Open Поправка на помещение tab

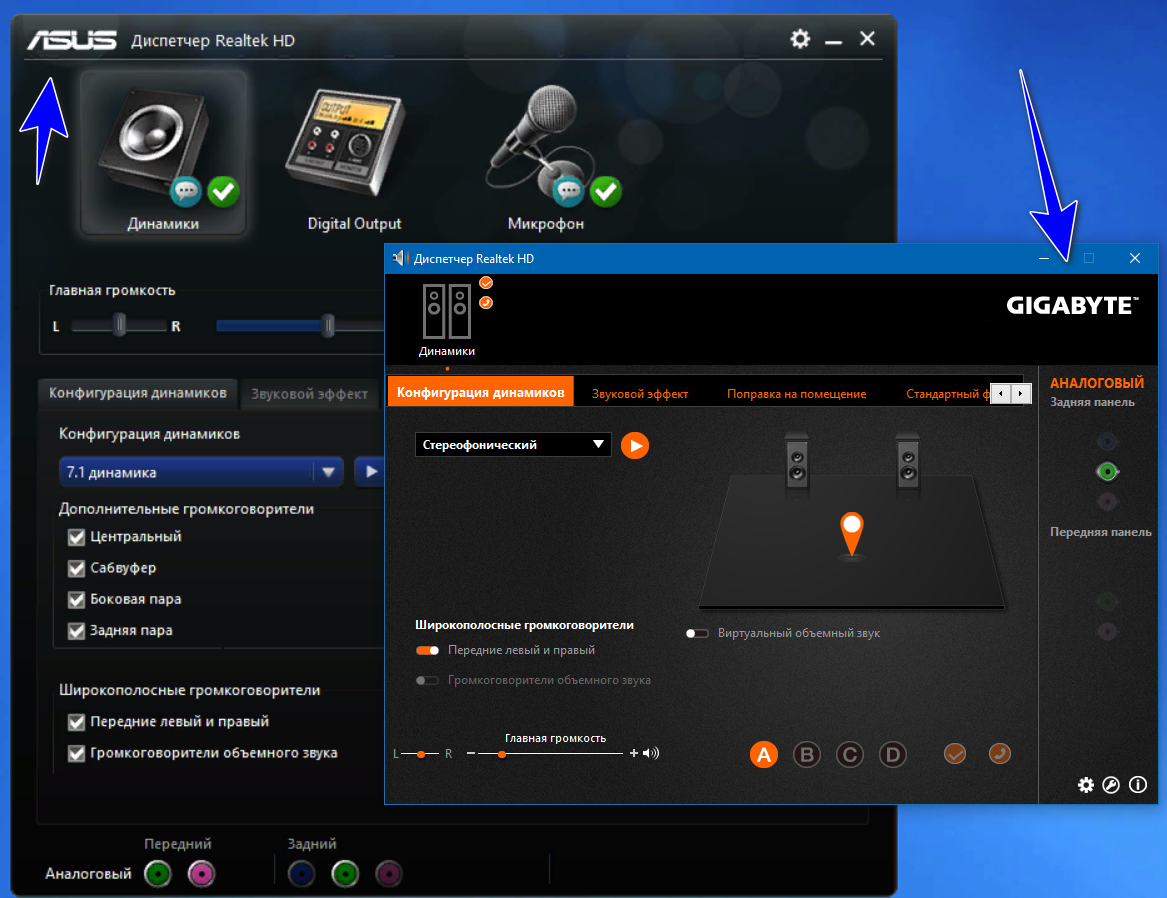pos(796,394)
